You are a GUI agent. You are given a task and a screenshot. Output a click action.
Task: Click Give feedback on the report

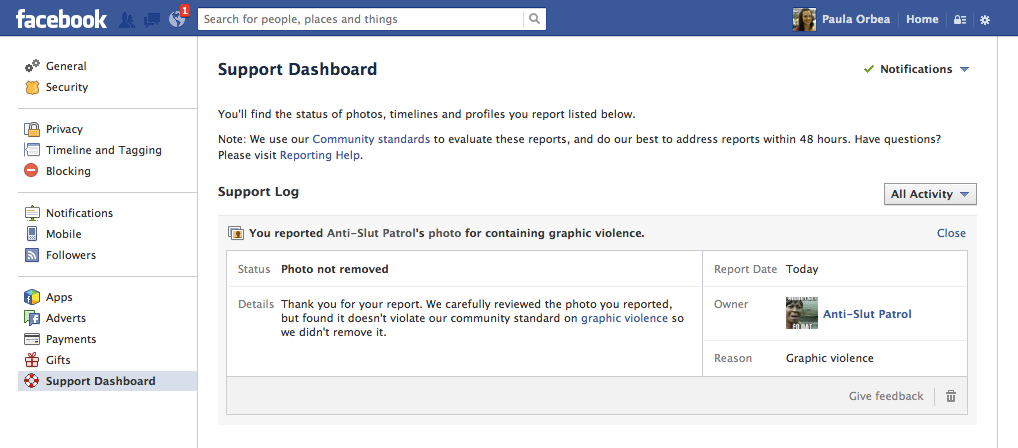(x=886, y=396)
